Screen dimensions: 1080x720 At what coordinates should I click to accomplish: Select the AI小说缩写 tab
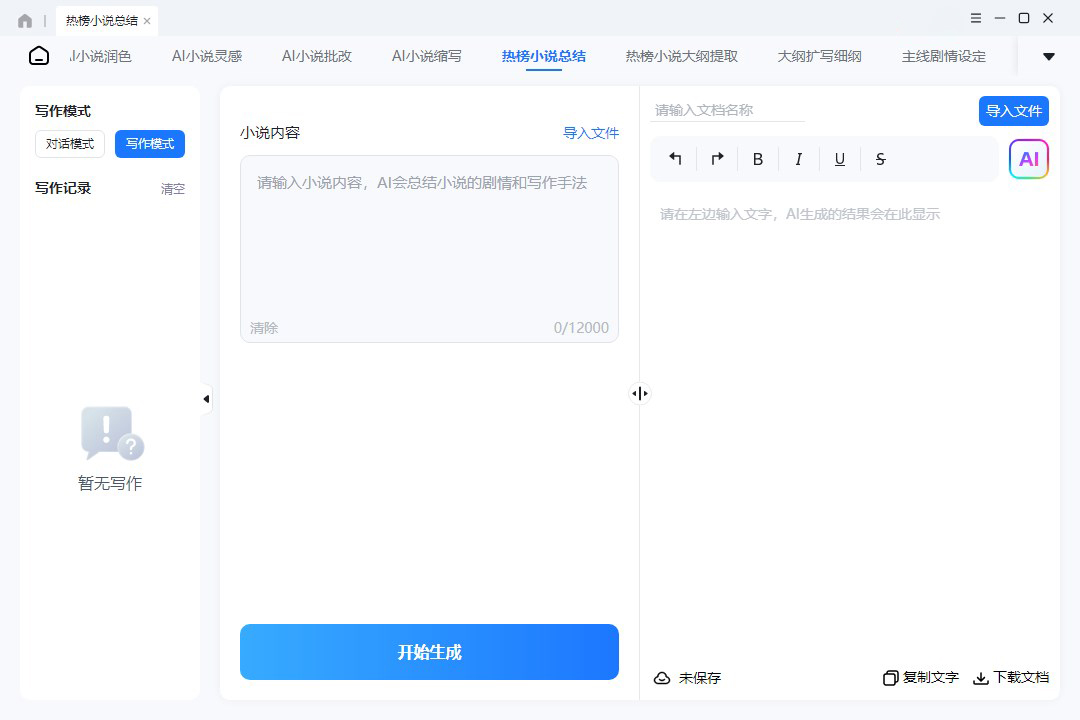pos(426,56)
